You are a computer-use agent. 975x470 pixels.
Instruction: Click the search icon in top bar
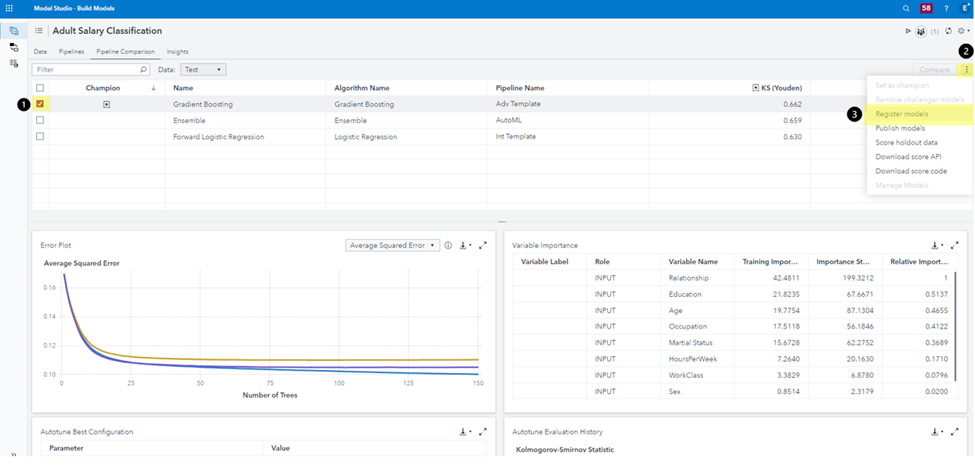click(906, 8)
